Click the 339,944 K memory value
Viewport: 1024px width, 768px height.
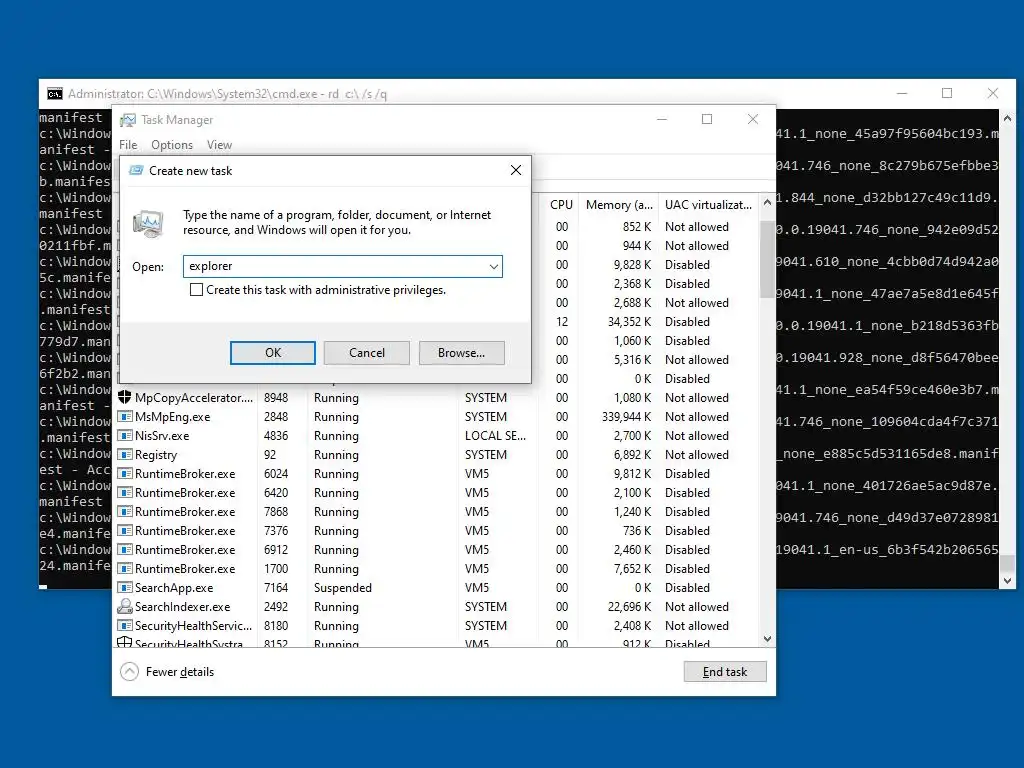(626, 416)
